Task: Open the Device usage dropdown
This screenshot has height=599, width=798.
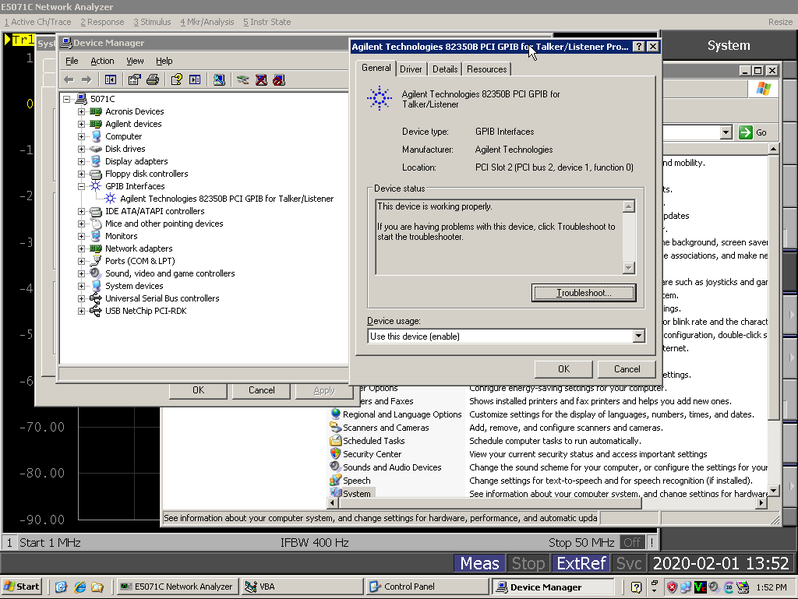Action: (x=637, y=337)
